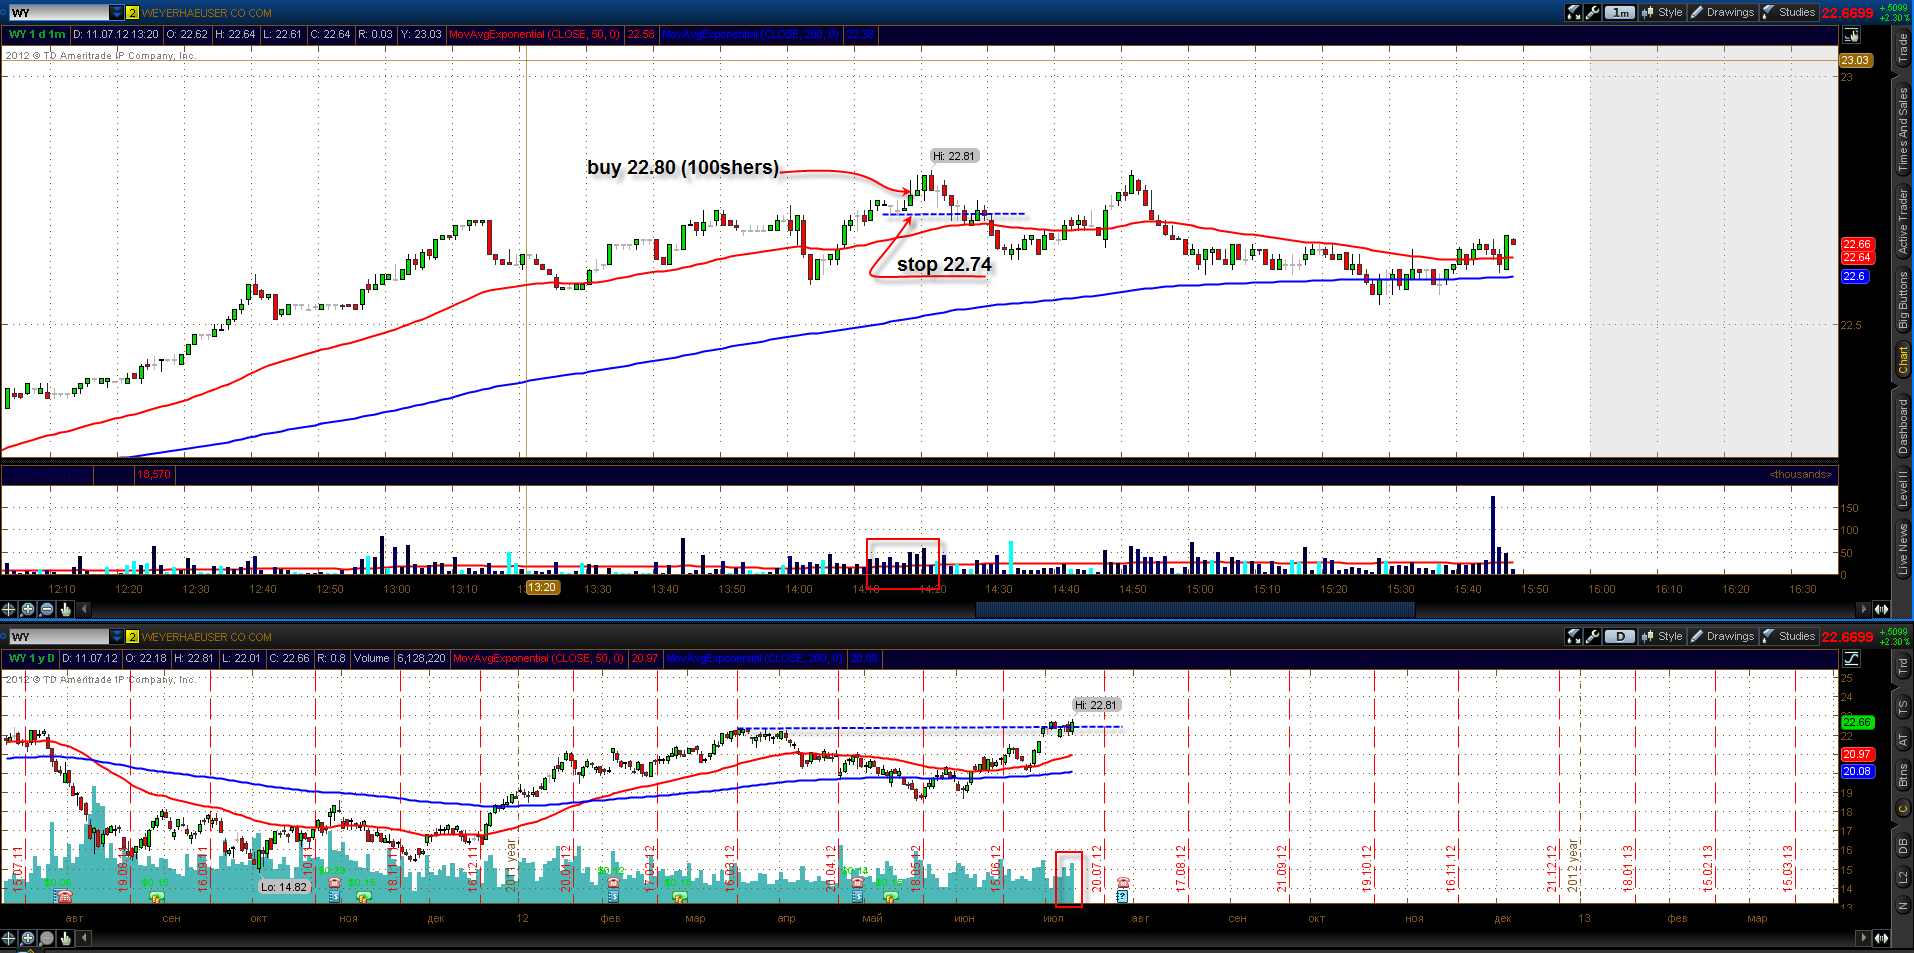Click Hi: 22.81 bubble on upper chart

(955, 156)
